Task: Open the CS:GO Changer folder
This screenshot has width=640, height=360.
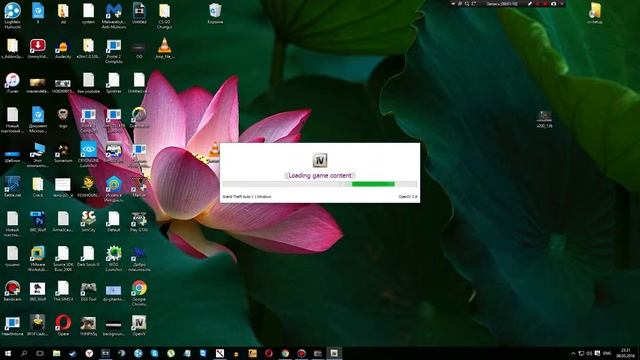Action: coord(164,15)
